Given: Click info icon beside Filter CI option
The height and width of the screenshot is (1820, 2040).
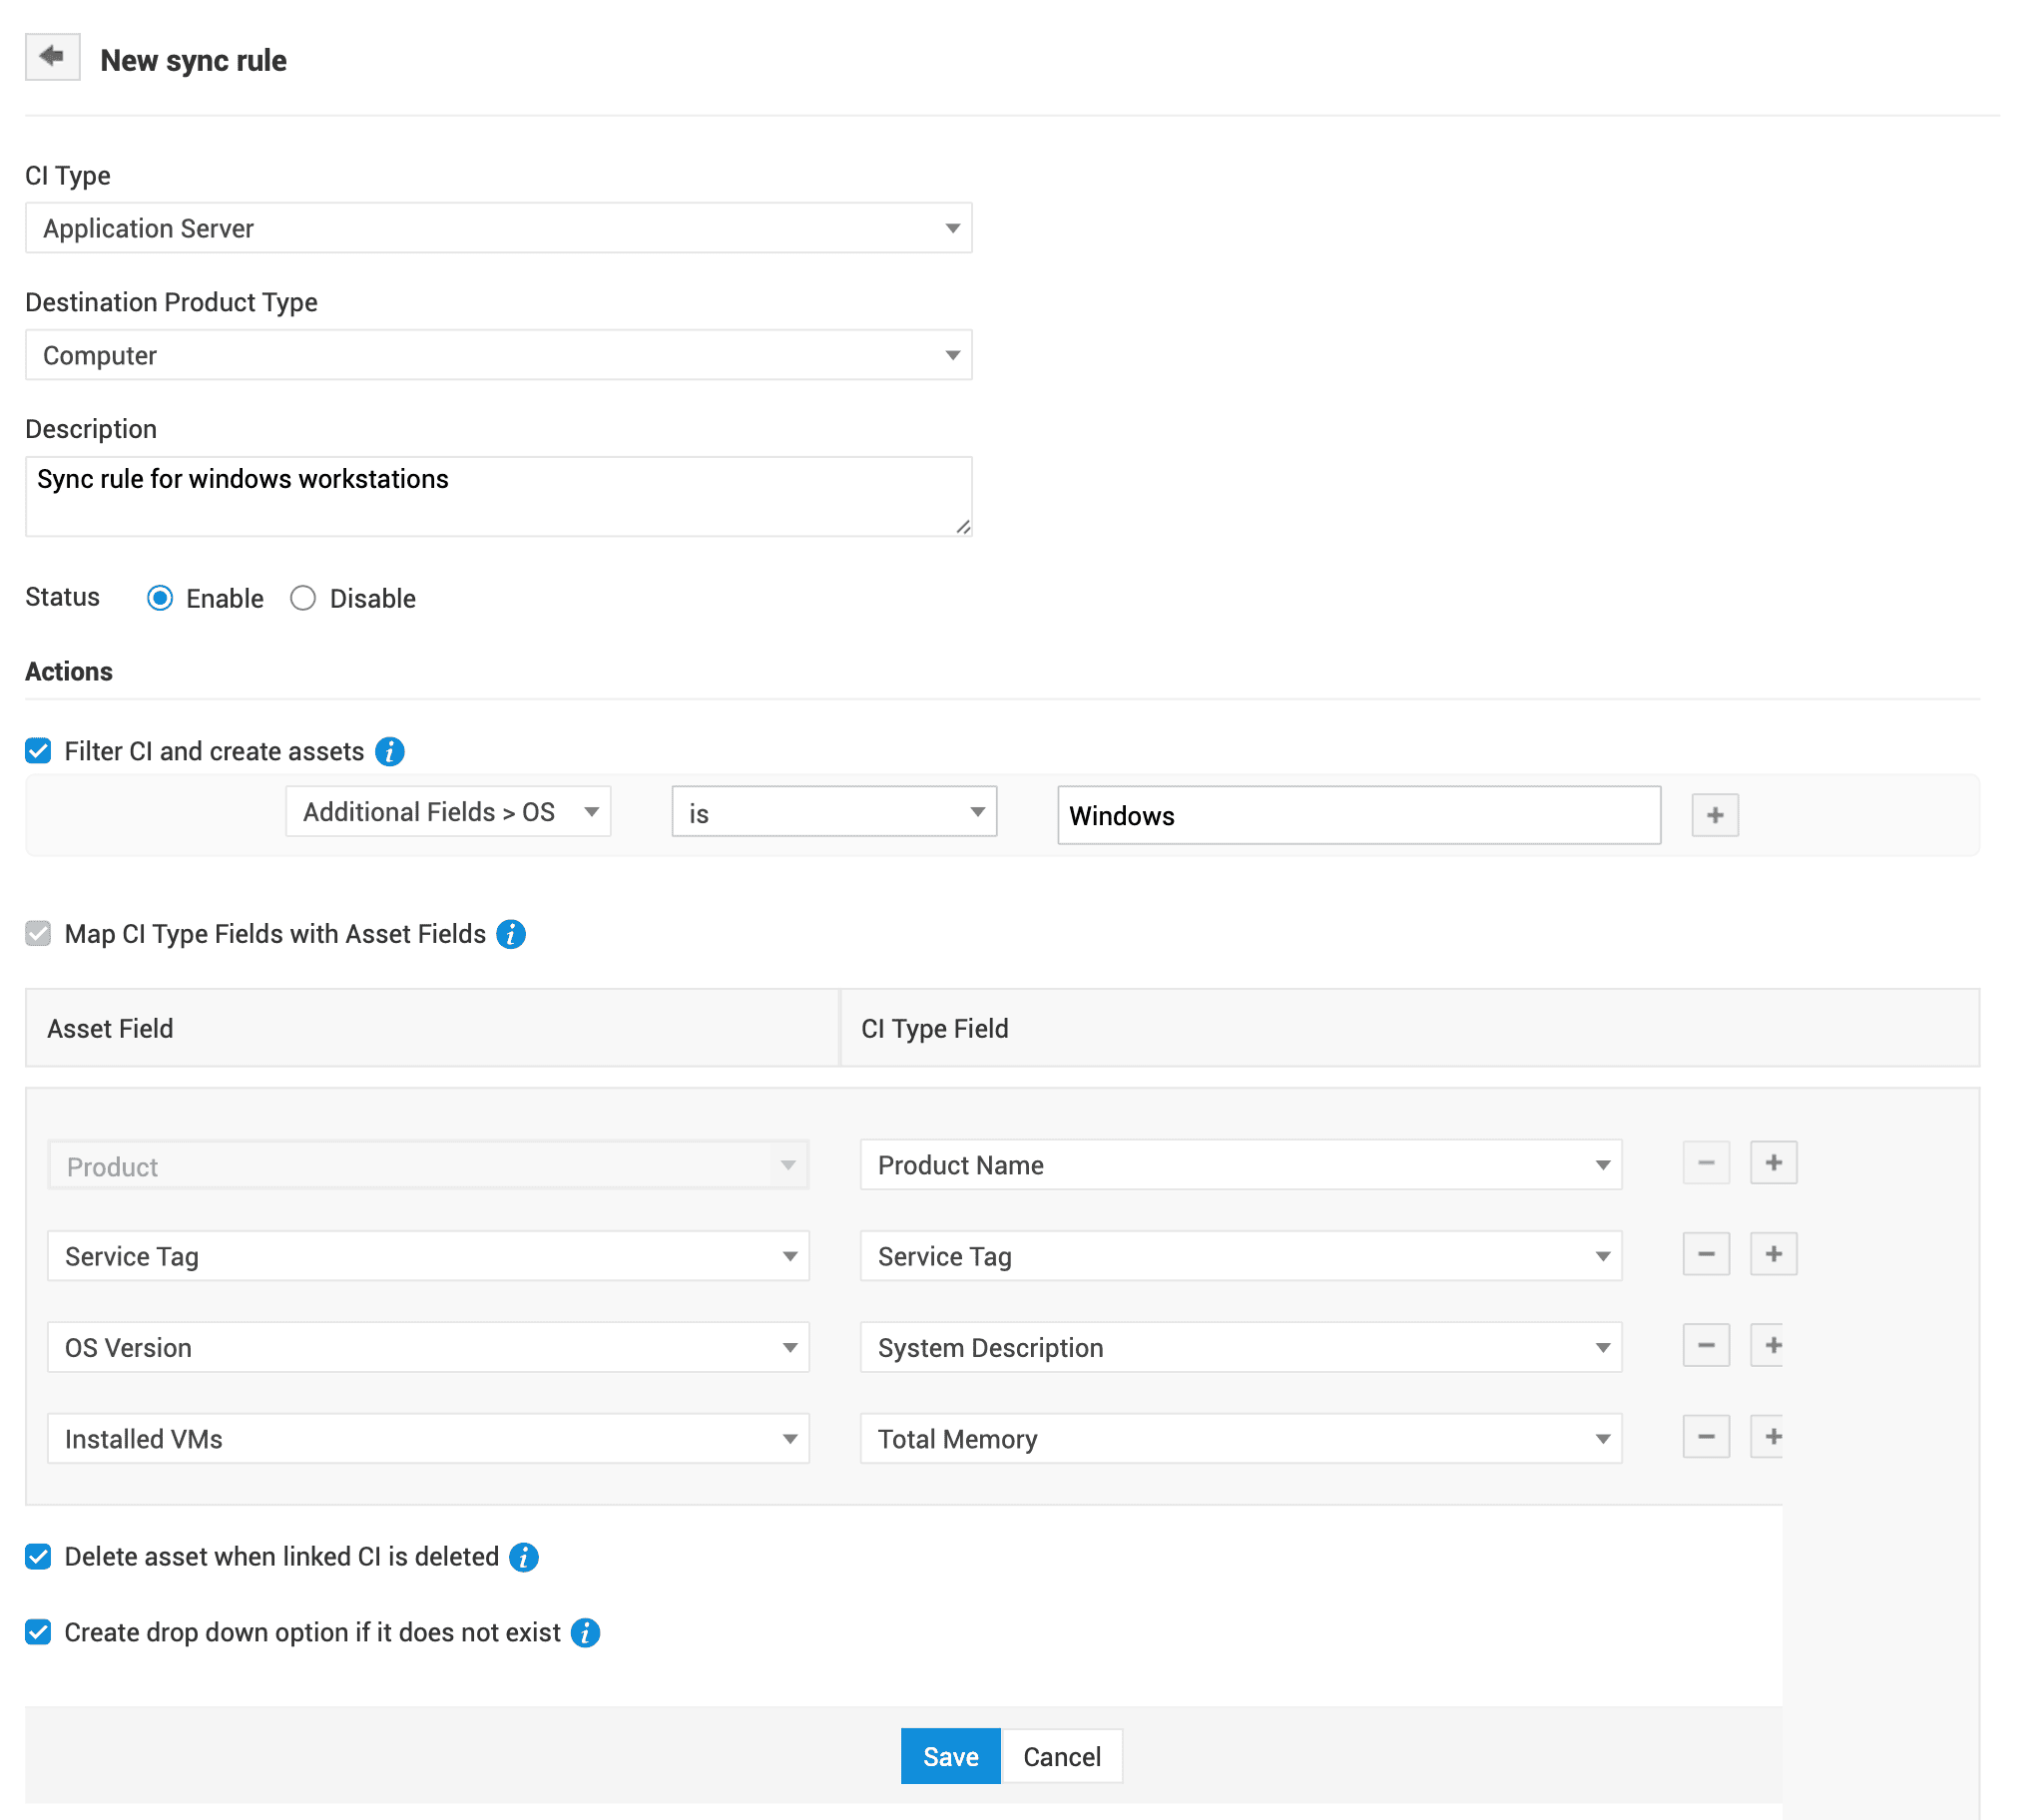Looking at the screenshot, I should pos(390,752).
